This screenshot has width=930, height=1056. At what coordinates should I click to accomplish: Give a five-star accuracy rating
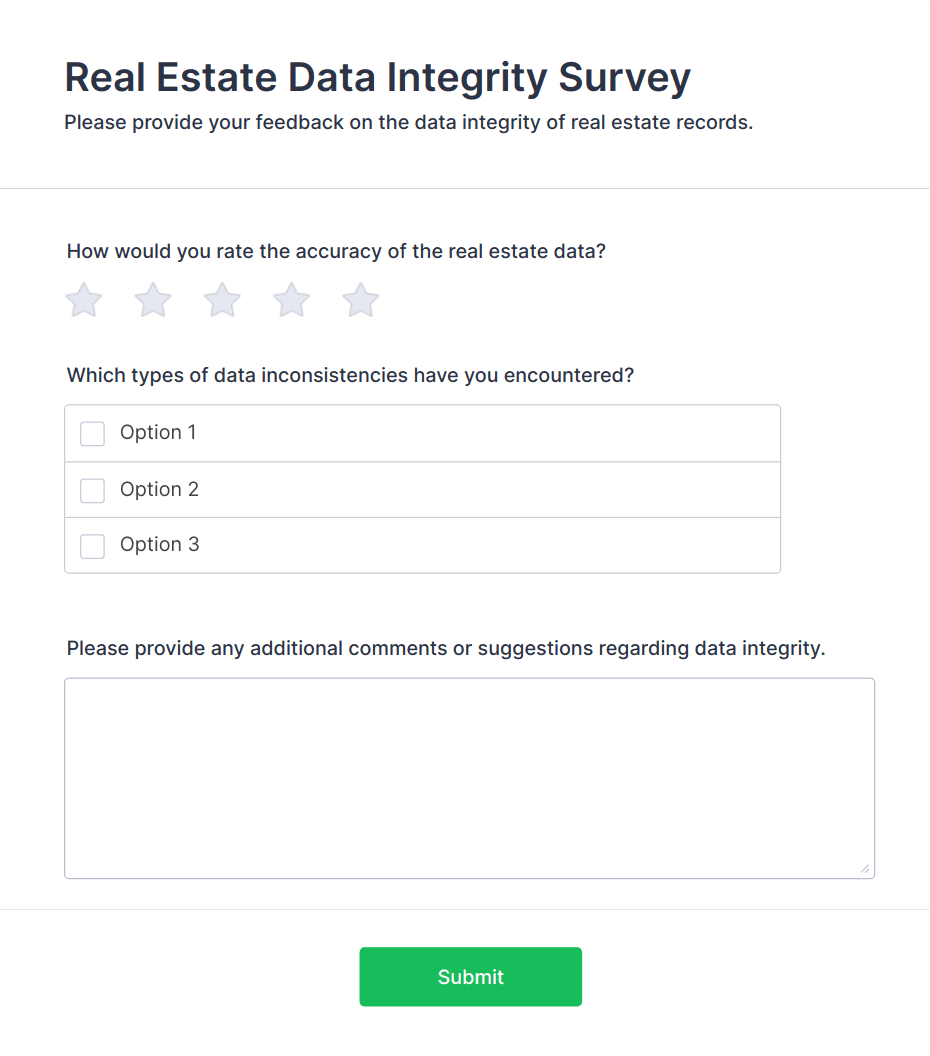coord(360,299)
